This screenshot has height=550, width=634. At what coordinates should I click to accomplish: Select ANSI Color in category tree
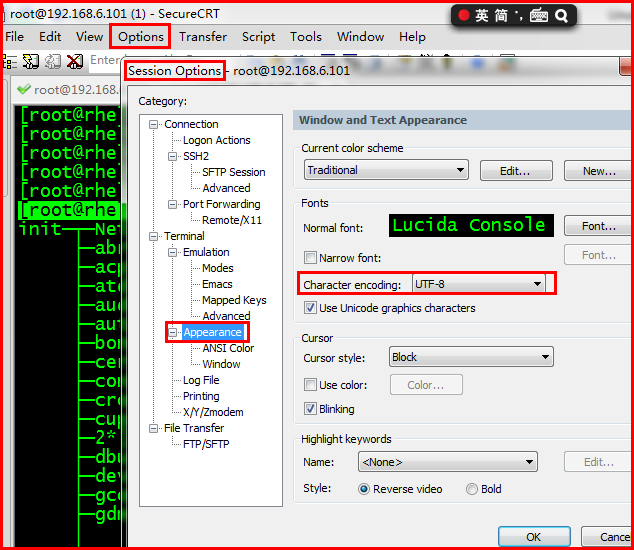[x=228, y=348]
